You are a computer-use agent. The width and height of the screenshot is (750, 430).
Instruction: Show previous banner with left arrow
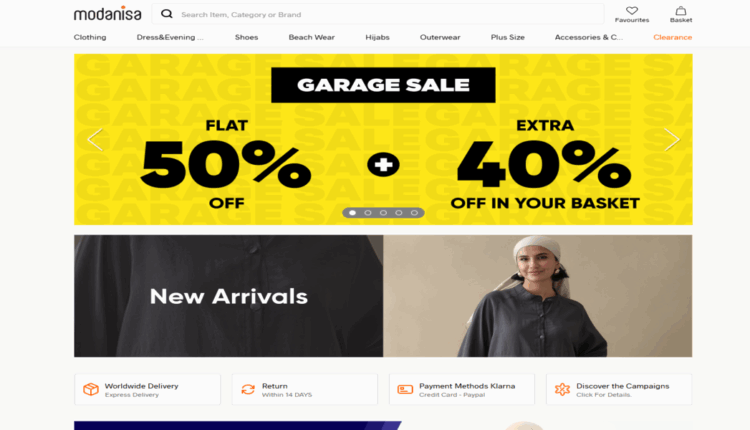click(95, 140)
